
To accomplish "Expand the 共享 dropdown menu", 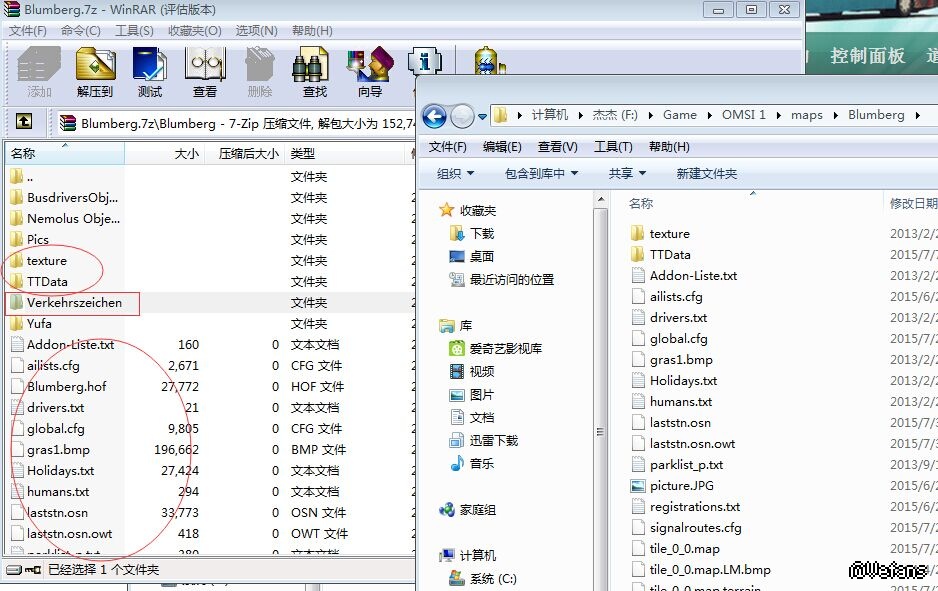I will [x=627, y=173].
